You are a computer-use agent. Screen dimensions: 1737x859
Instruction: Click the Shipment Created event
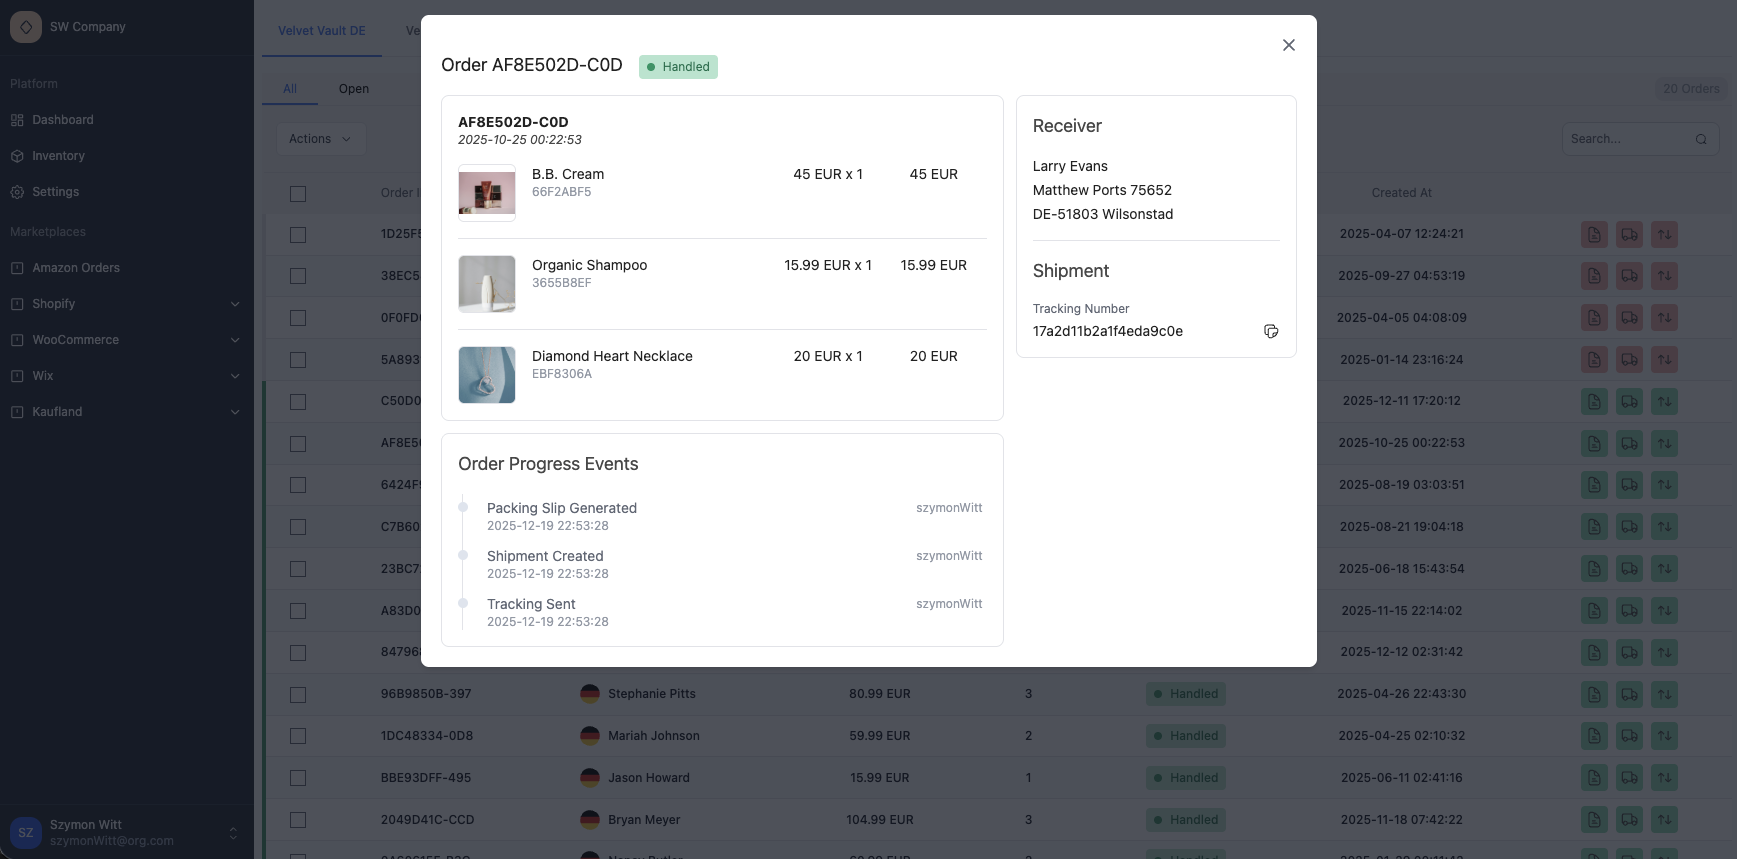[x=545, y=556]
